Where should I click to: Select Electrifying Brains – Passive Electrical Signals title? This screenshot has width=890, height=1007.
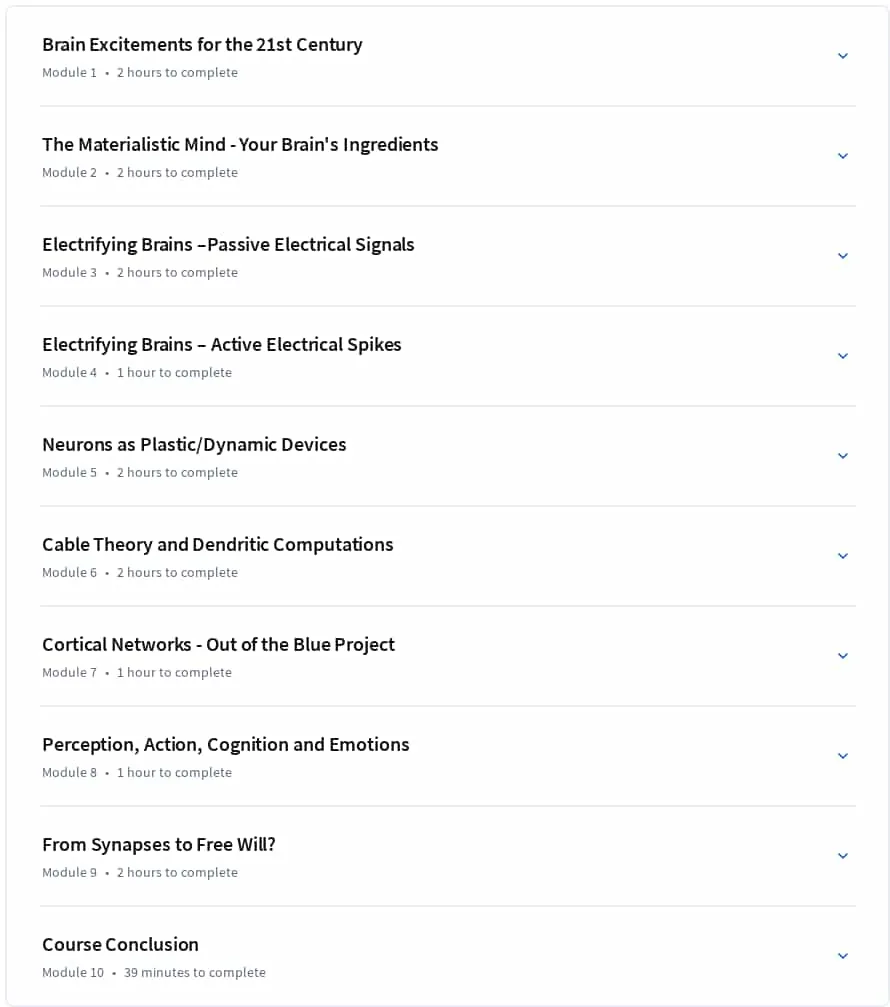(x=228, y=245)
